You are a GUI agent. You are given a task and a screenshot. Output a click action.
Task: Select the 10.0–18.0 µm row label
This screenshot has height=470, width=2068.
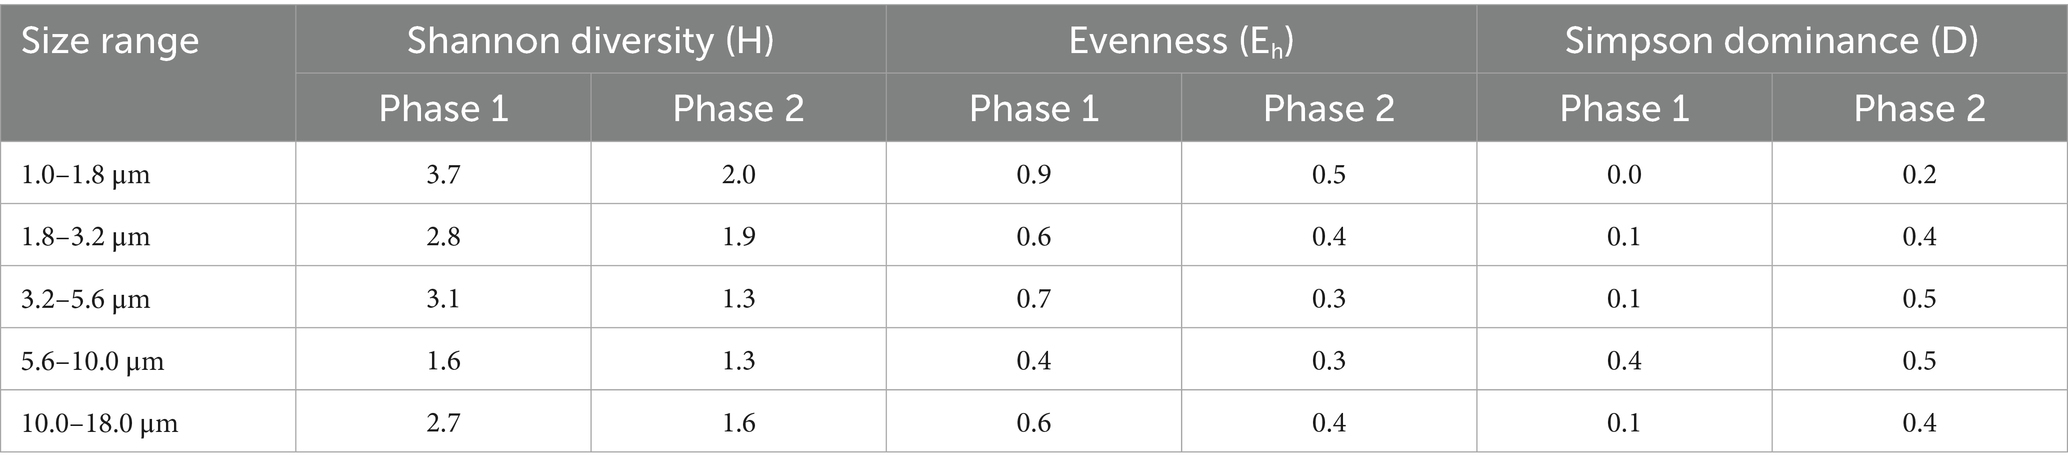[100, 423]
